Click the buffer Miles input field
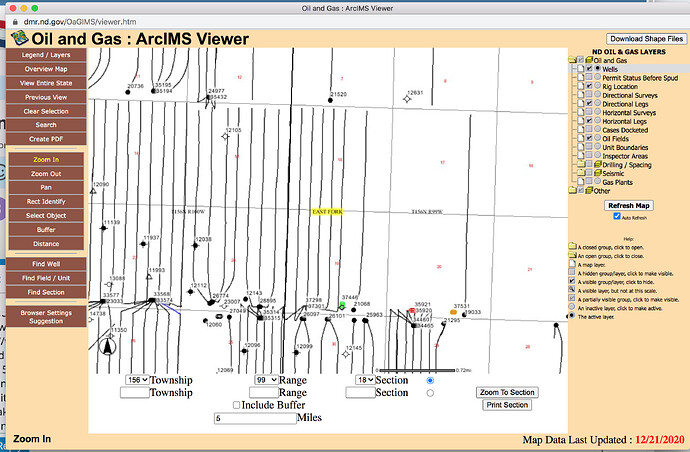 tap(255, 418)
